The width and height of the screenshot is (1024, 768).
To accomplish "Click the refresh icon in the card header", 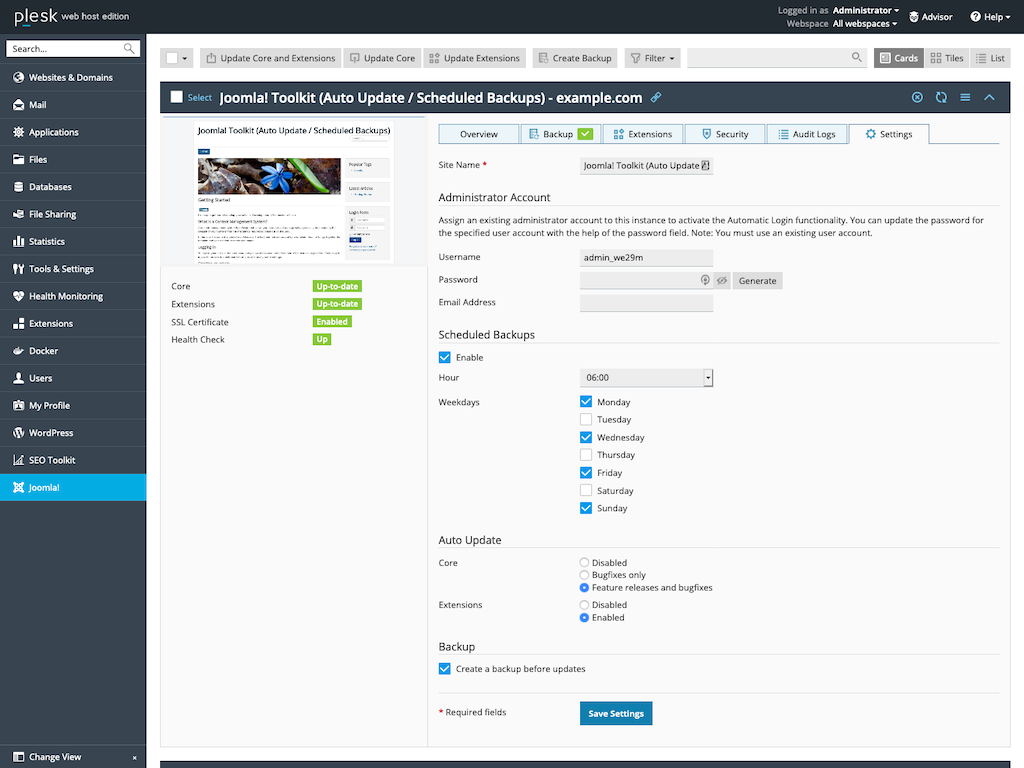I will pos(941,97).
